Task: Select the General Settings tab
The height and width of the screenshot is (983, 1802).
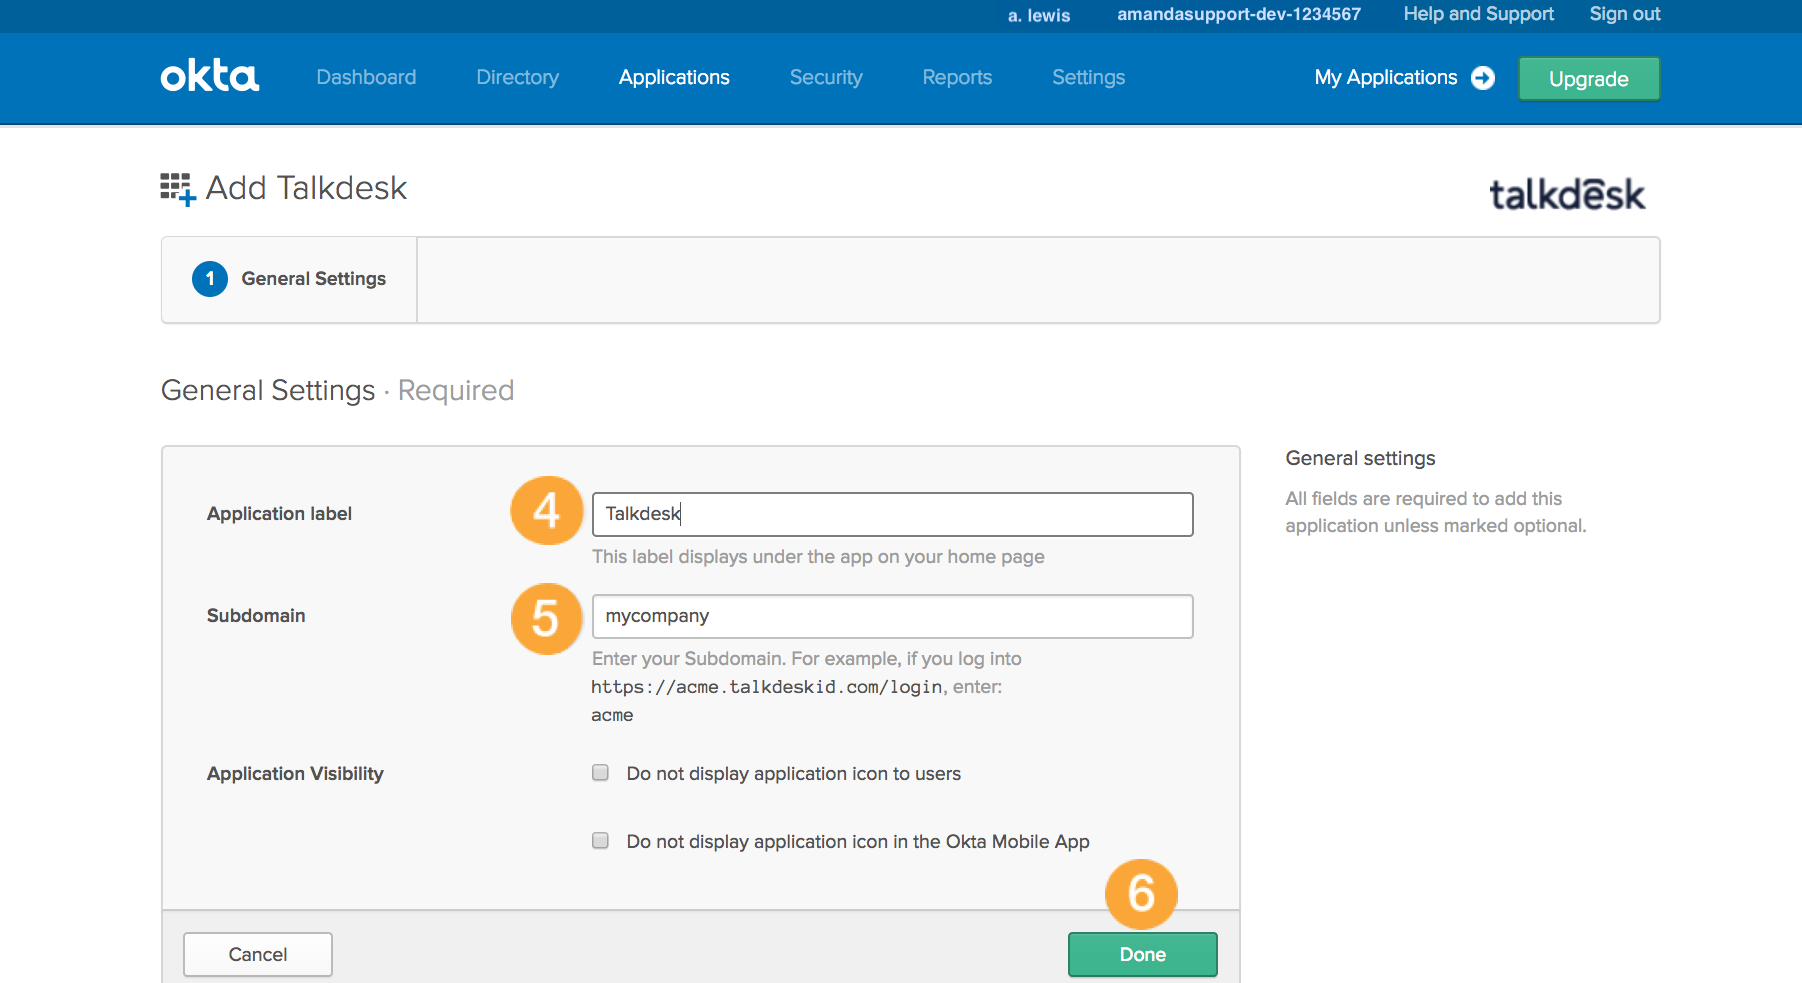Action: (x=289, y=279)
